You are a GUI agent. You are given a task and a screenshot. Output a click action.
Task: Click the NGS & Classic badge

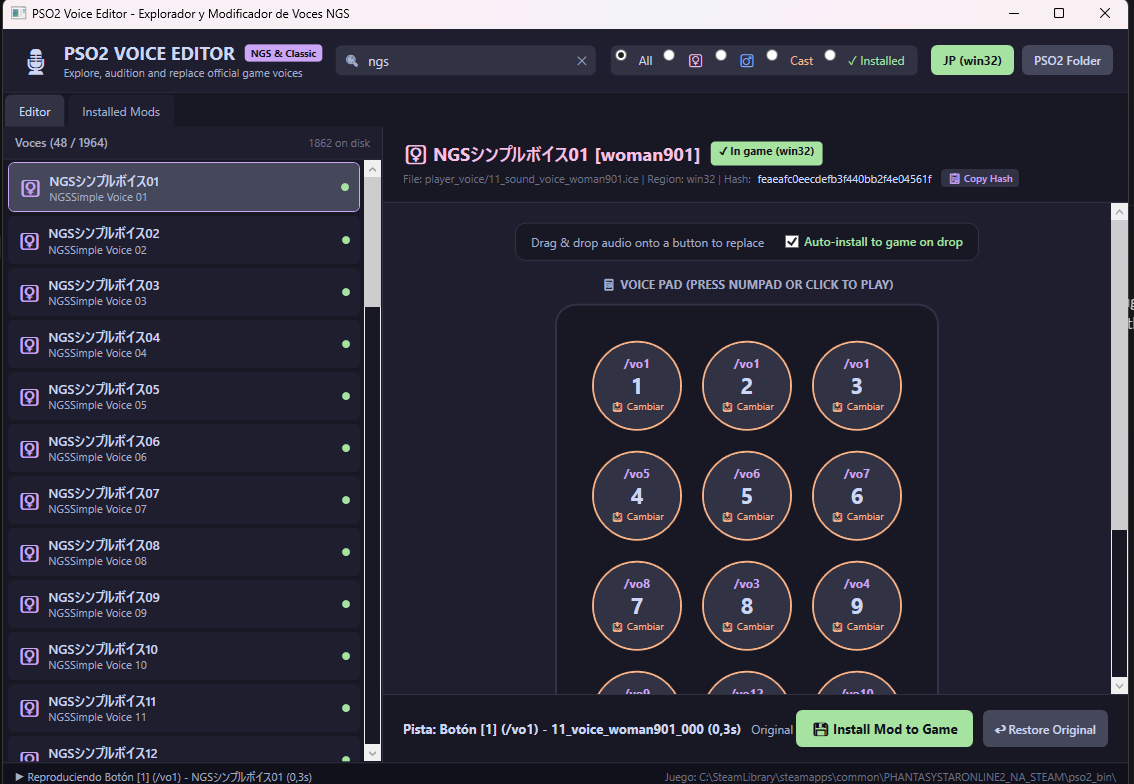pyautogui.click(x=284, y=54)
